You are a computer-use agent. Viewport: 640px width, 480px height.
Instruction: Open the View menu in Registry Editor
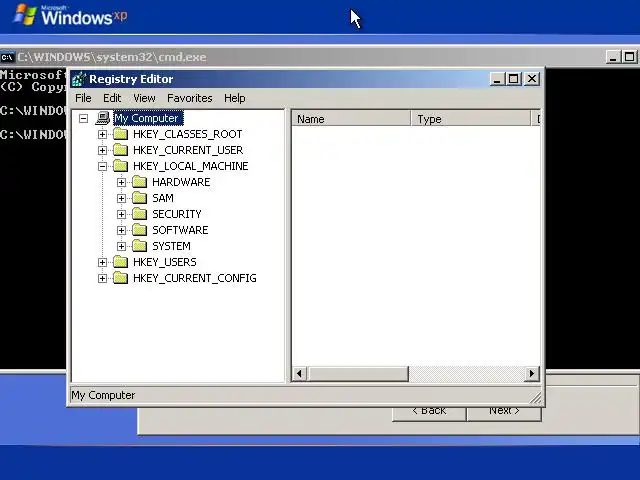[x=144, y=98]
